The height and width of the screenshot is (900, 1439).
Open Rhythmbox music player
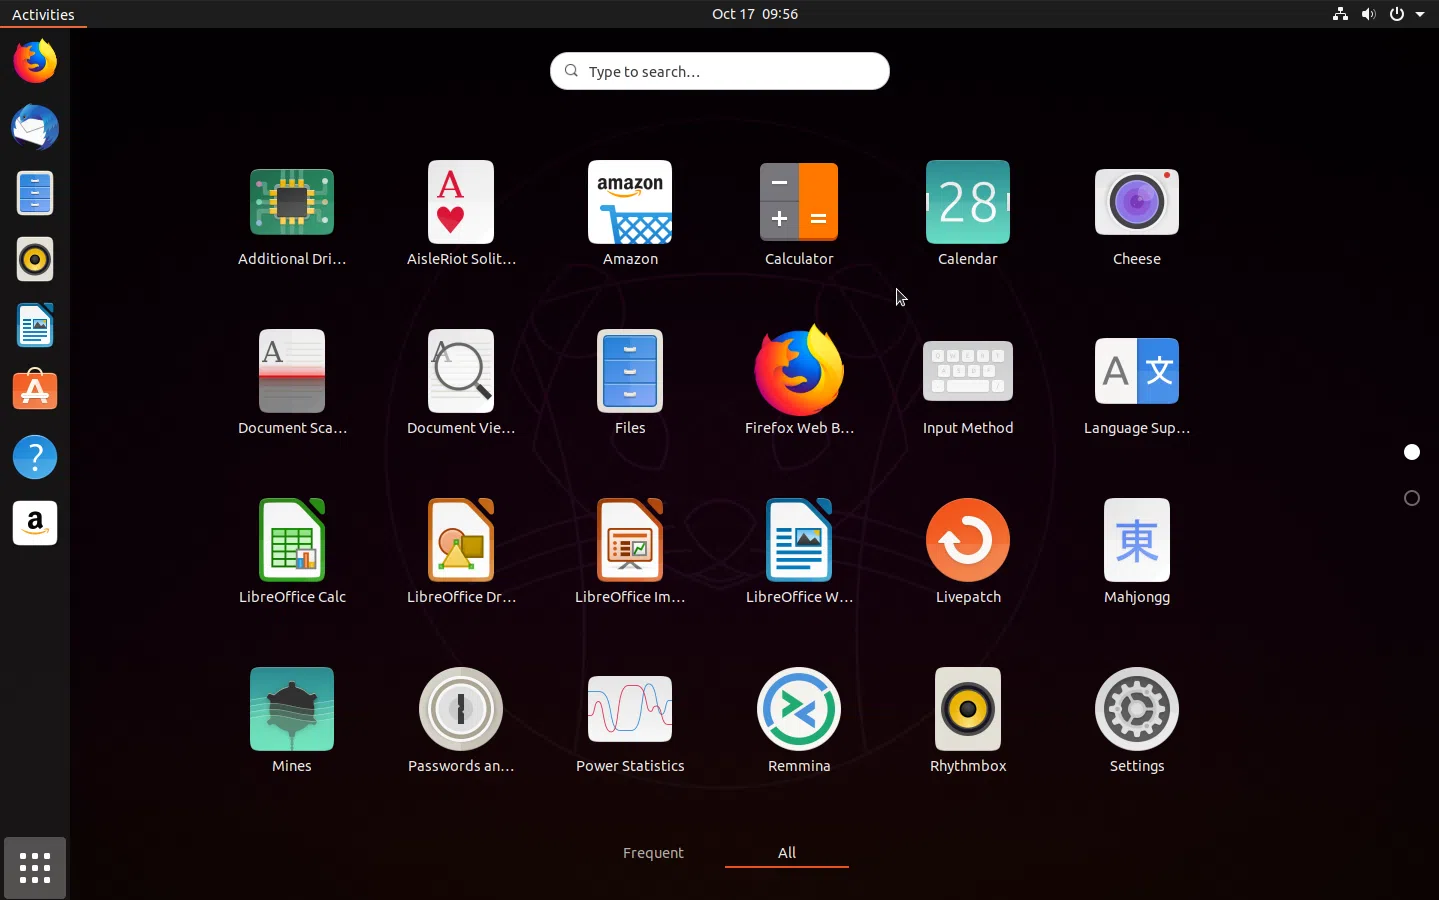967,709
